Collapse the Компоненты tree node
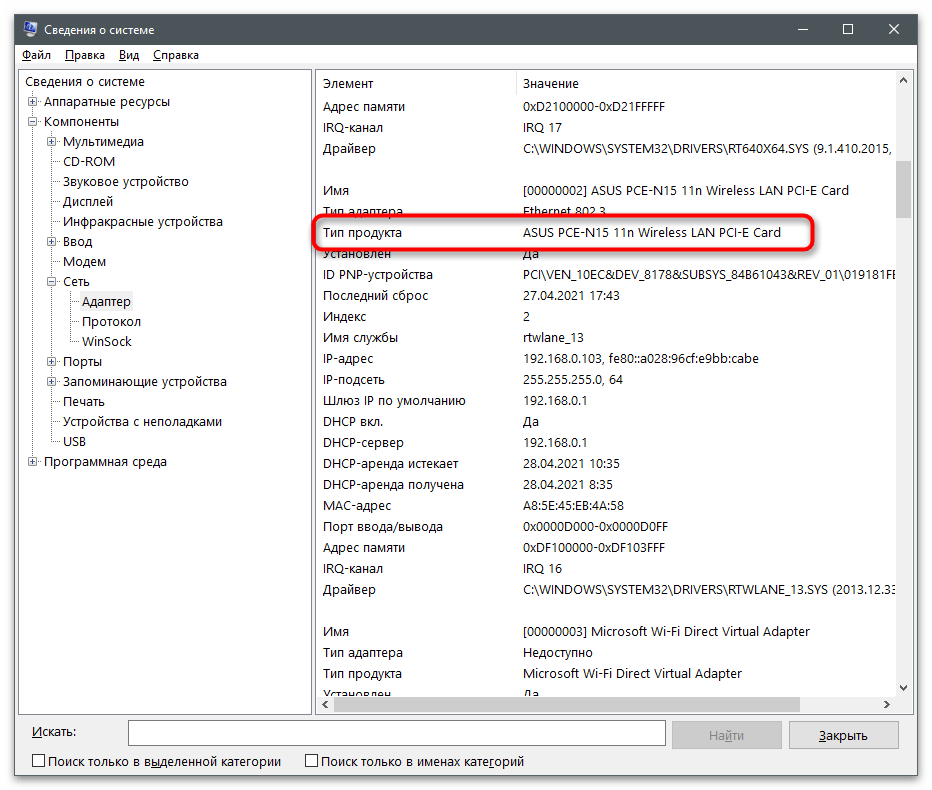This screenshot has height=790, width=932. click(x=33, y=122)
